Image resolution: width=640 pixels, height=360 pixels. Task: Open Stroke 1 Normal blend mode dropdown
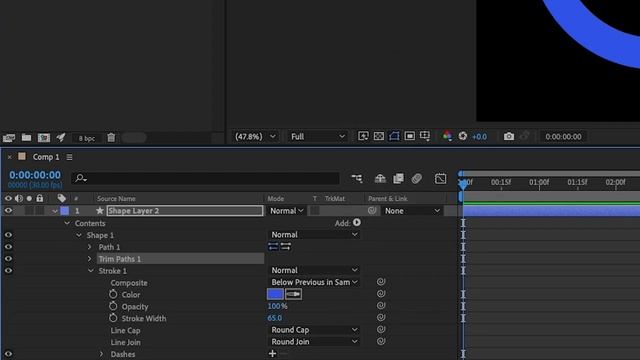(x=313, y=270)
